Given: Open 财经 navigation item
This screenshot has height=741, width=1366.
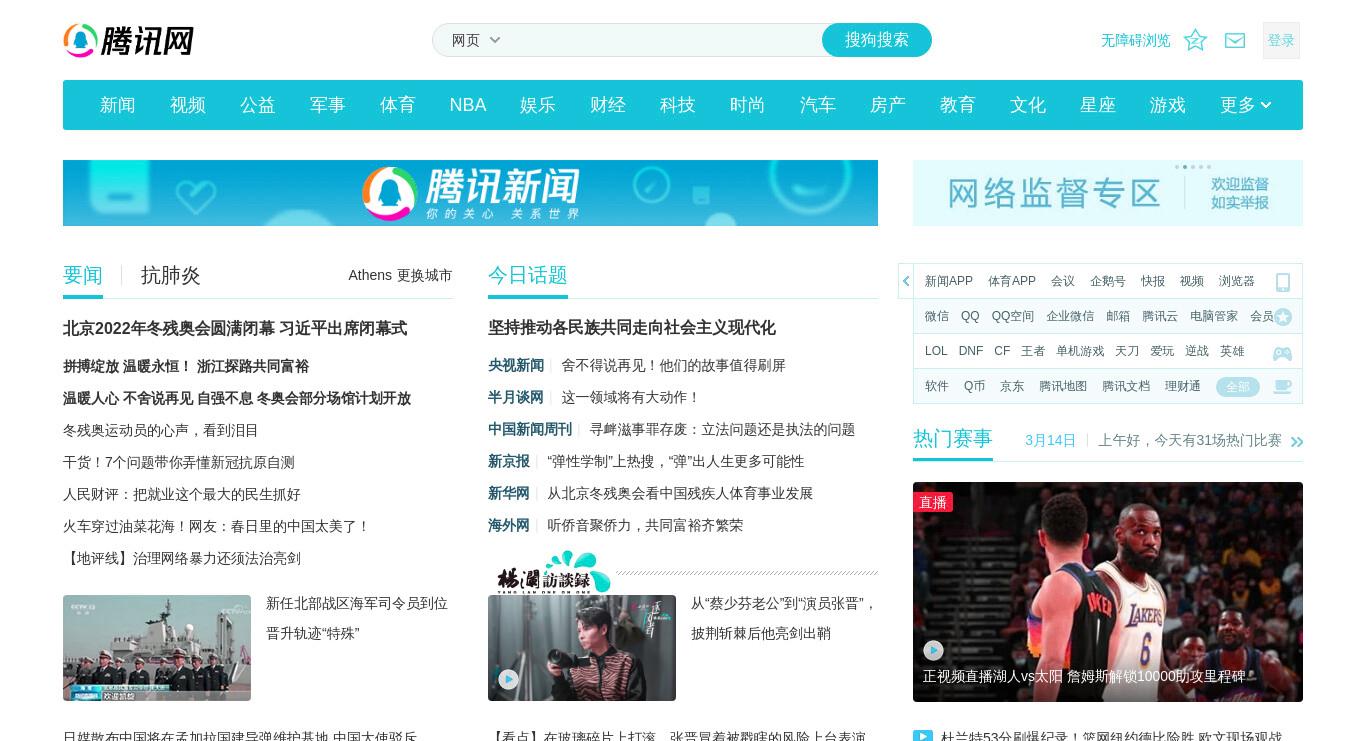Looking at the screenshot, I should coord(608,105).
